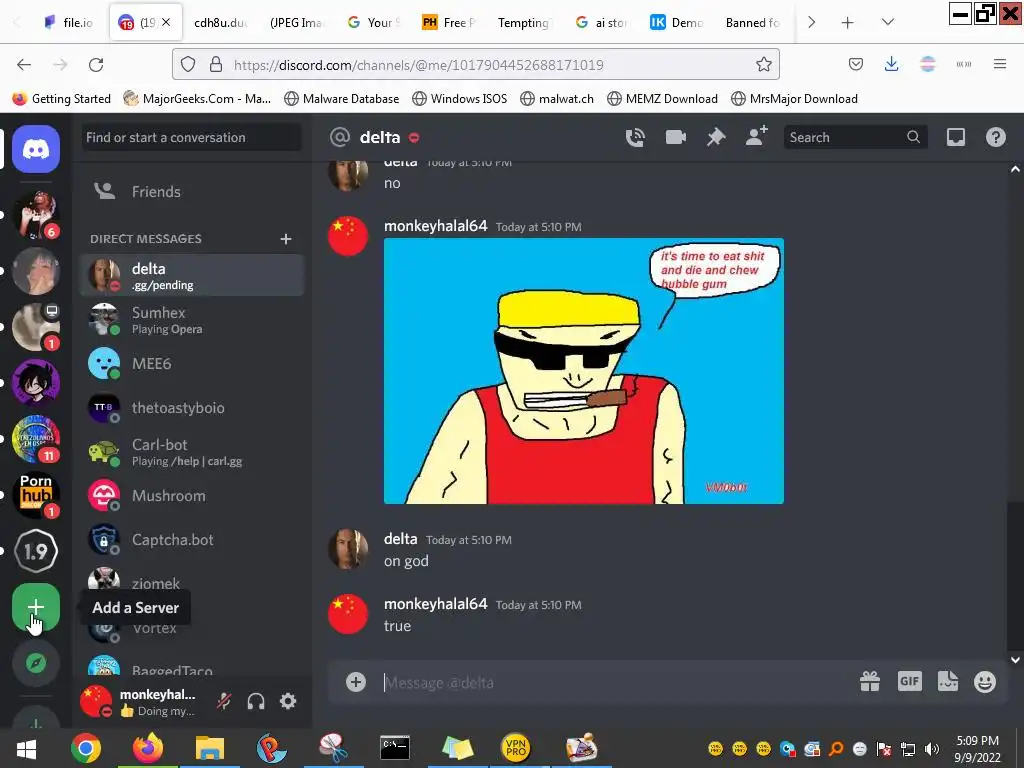Switch to the Banned fo tab

point(752,22)
